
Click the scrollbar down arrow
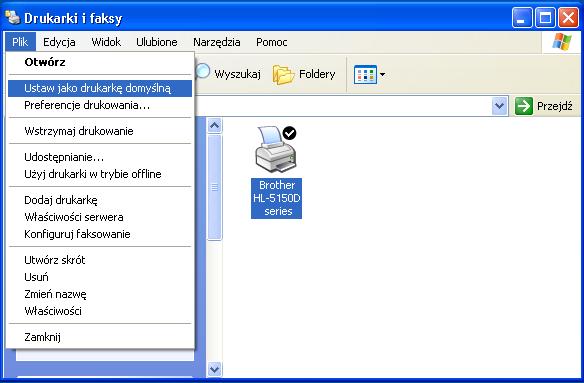[x=215, y=369]
